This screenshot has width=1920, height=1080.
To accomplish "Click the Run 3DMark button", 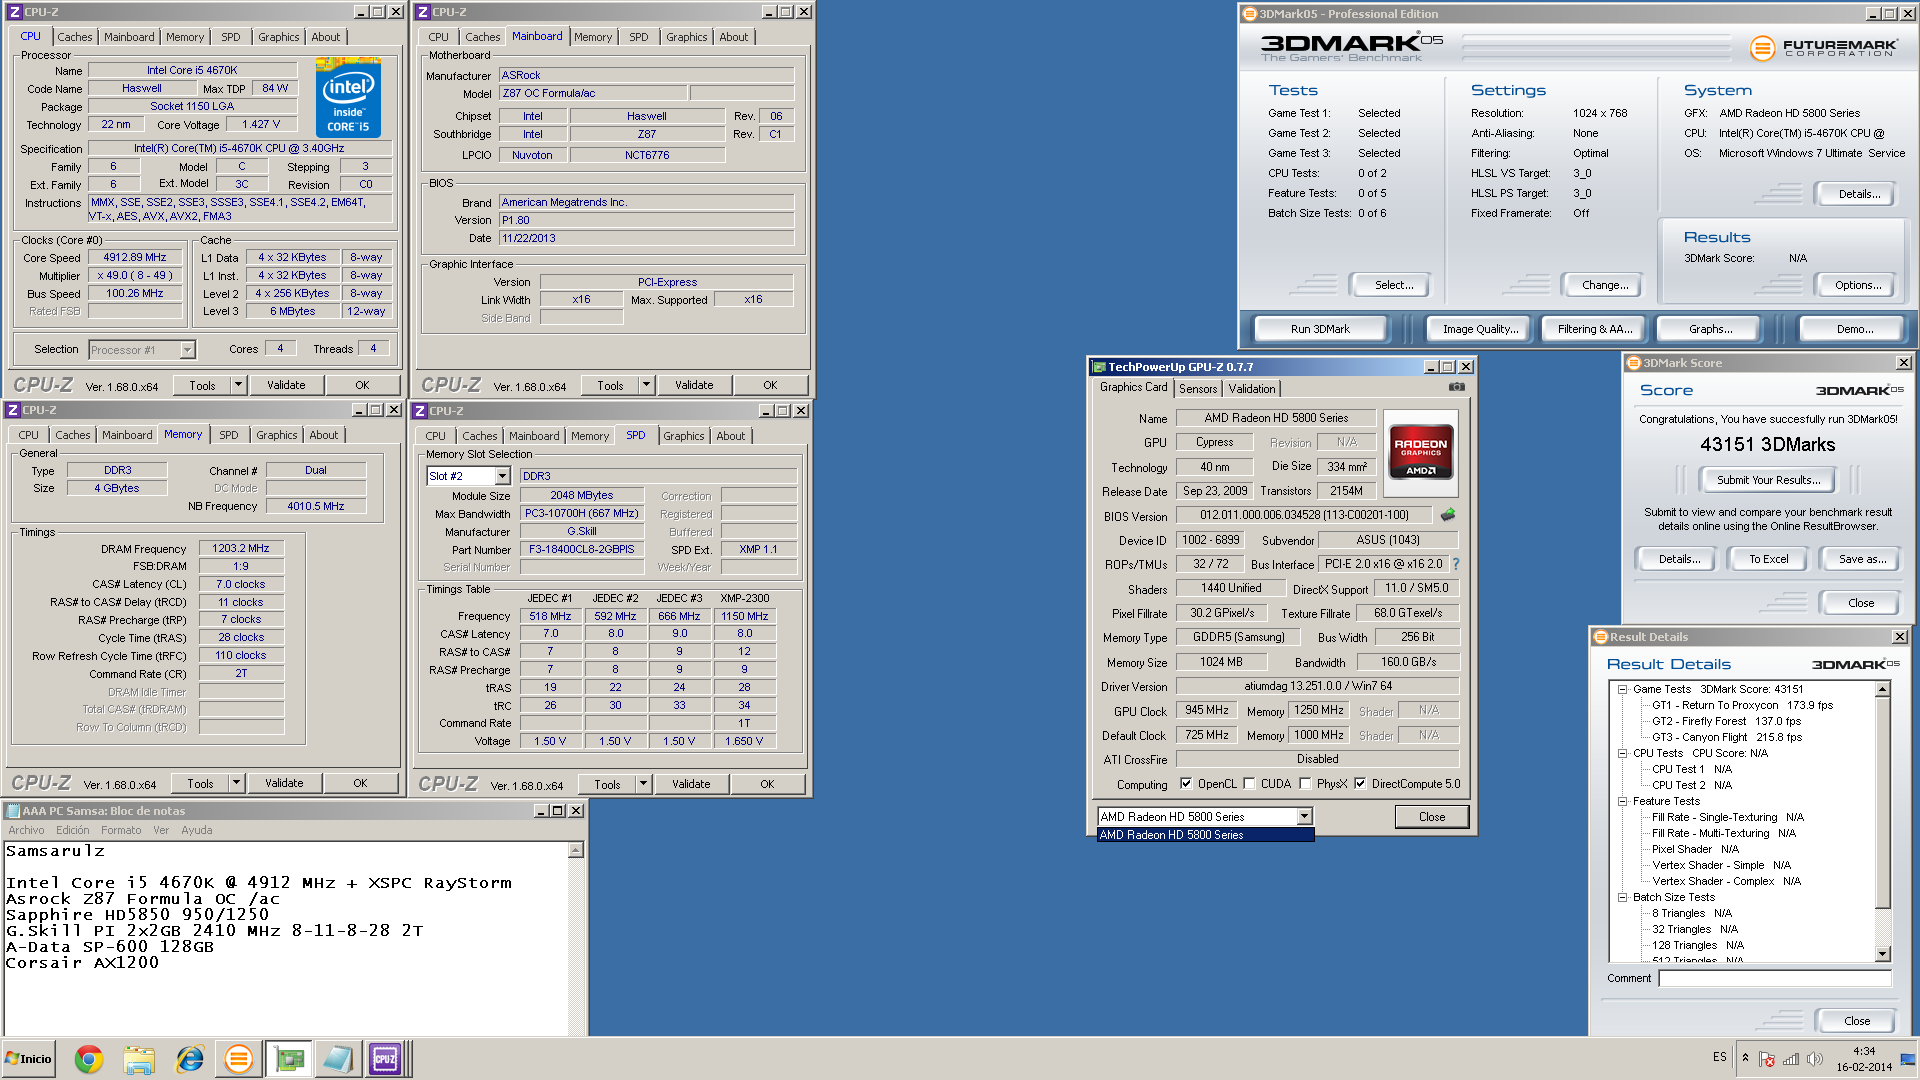I will (1320, 329).
